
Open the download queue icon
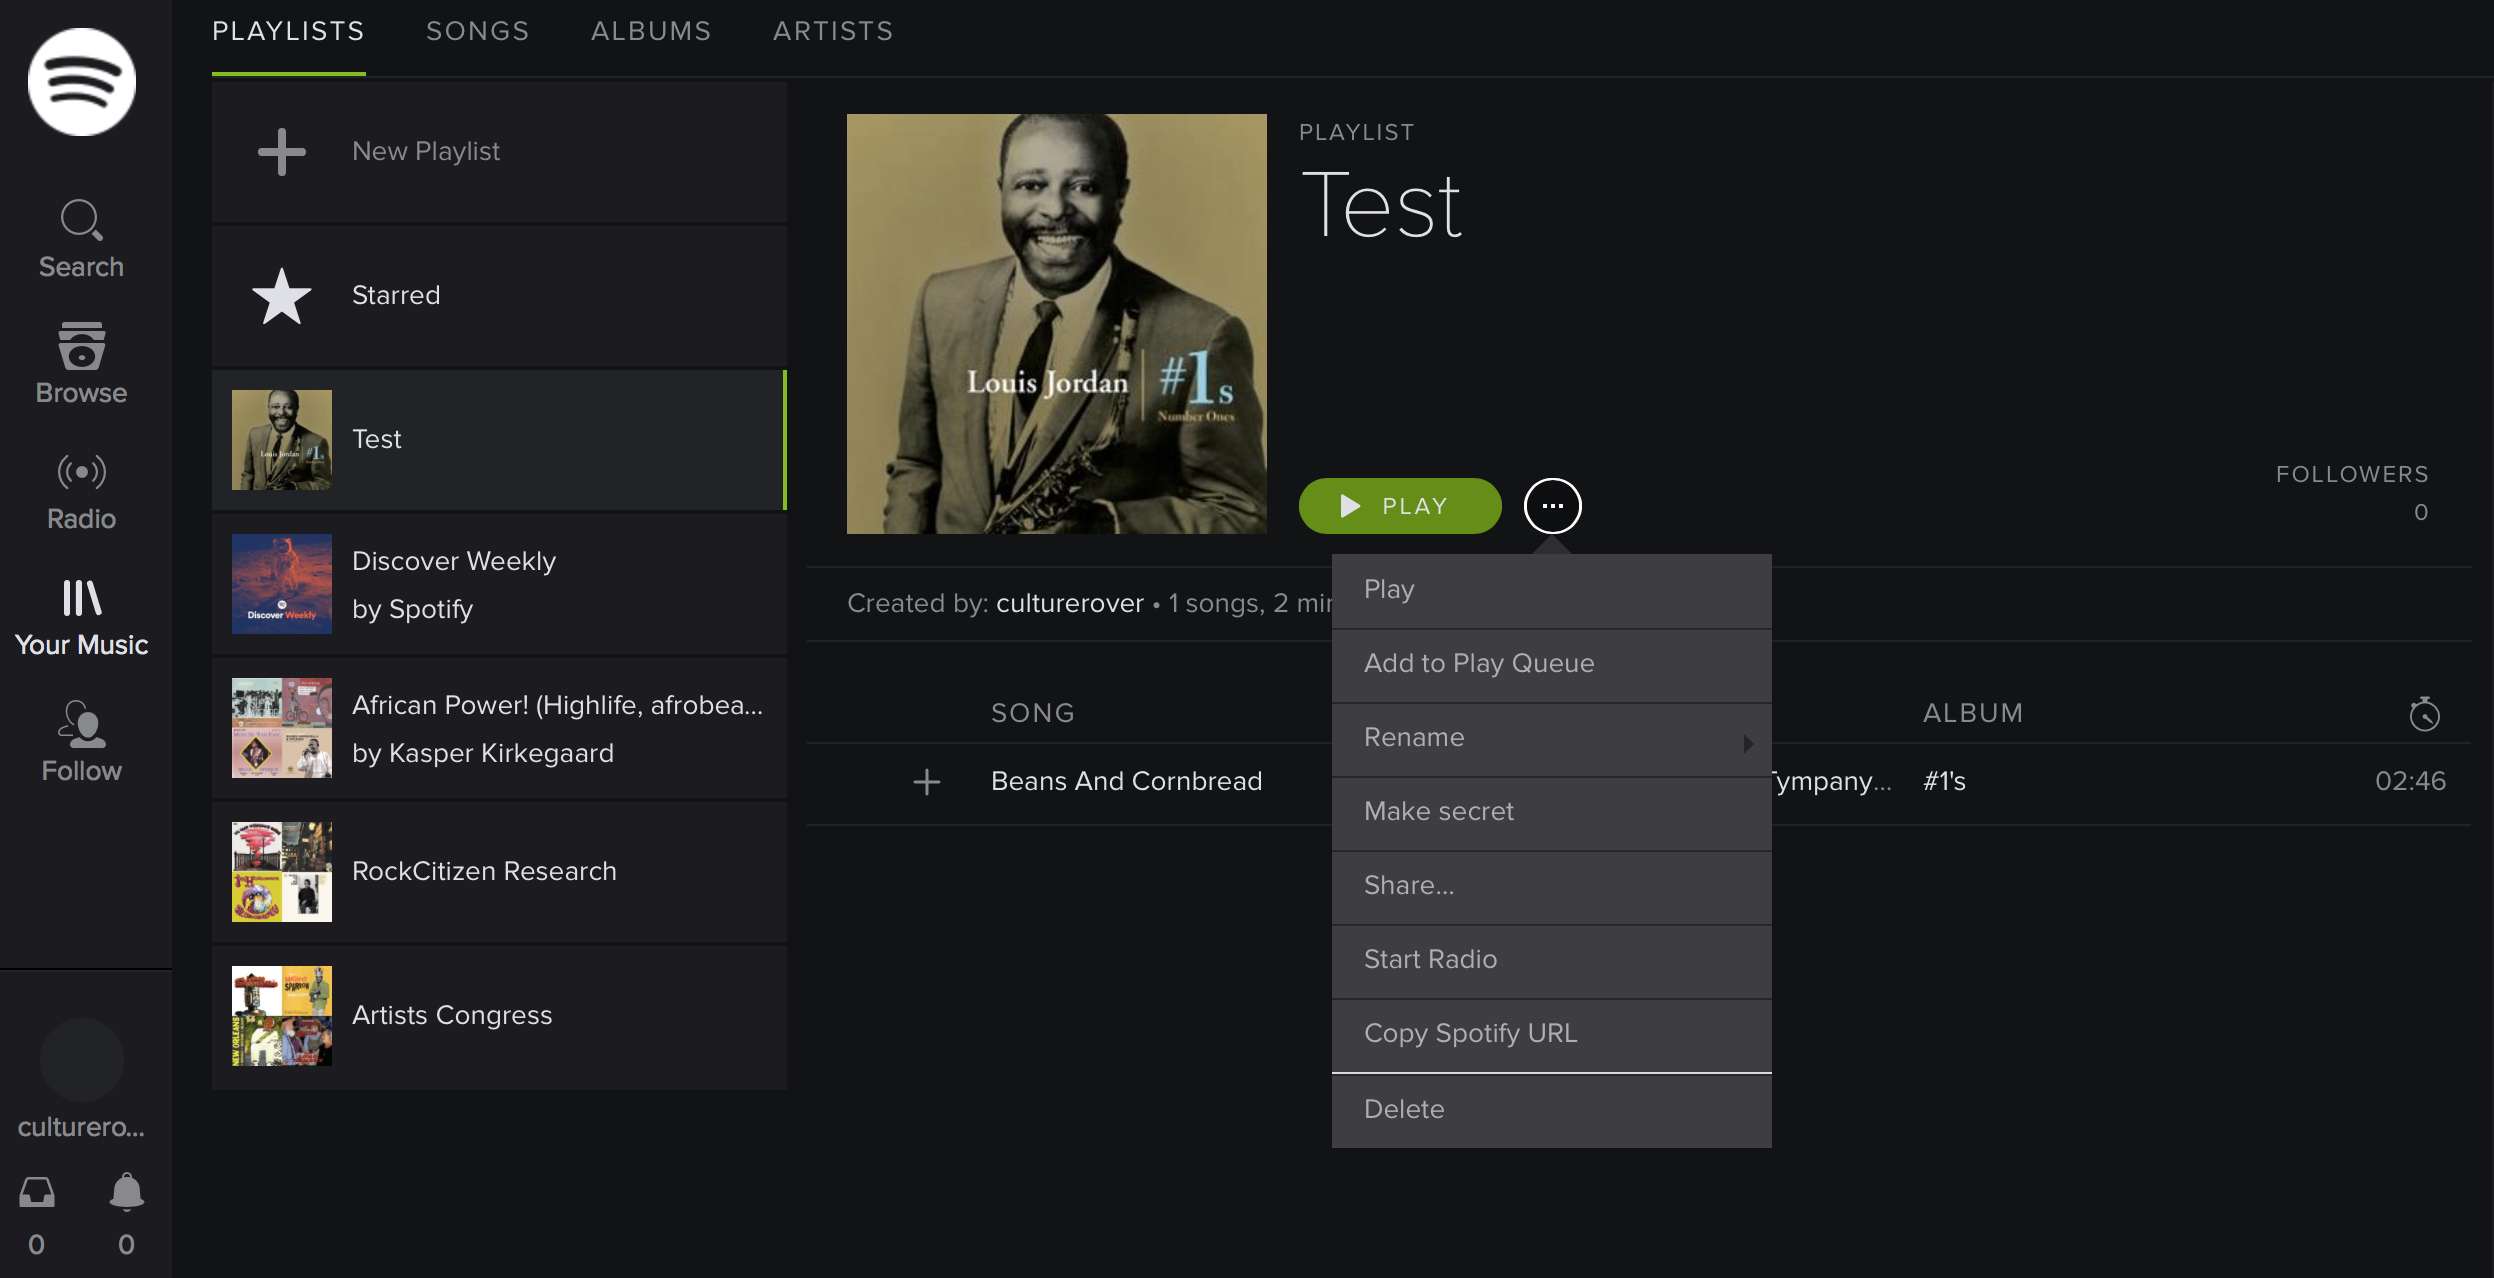[37, 1192]
